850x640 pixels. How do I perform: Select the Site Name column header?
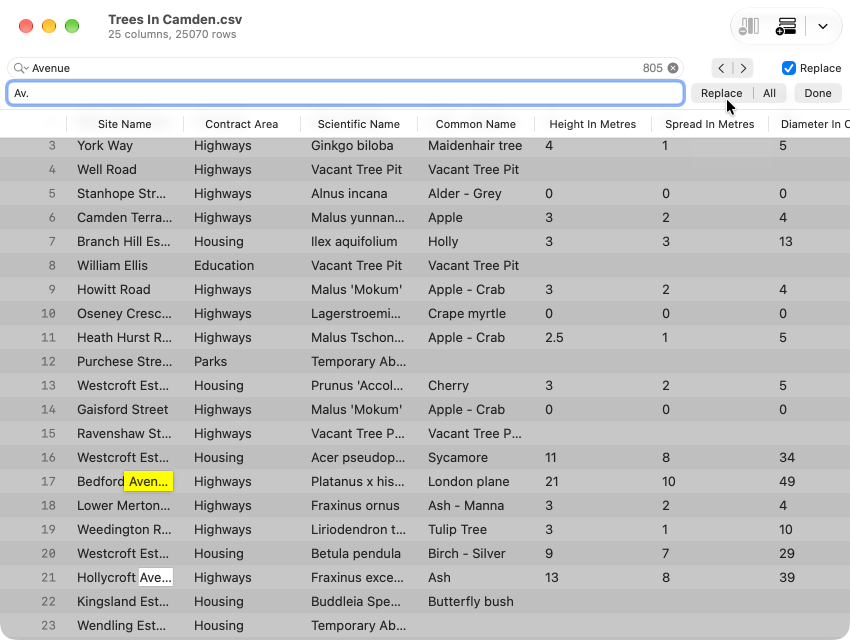click(125, 124)
